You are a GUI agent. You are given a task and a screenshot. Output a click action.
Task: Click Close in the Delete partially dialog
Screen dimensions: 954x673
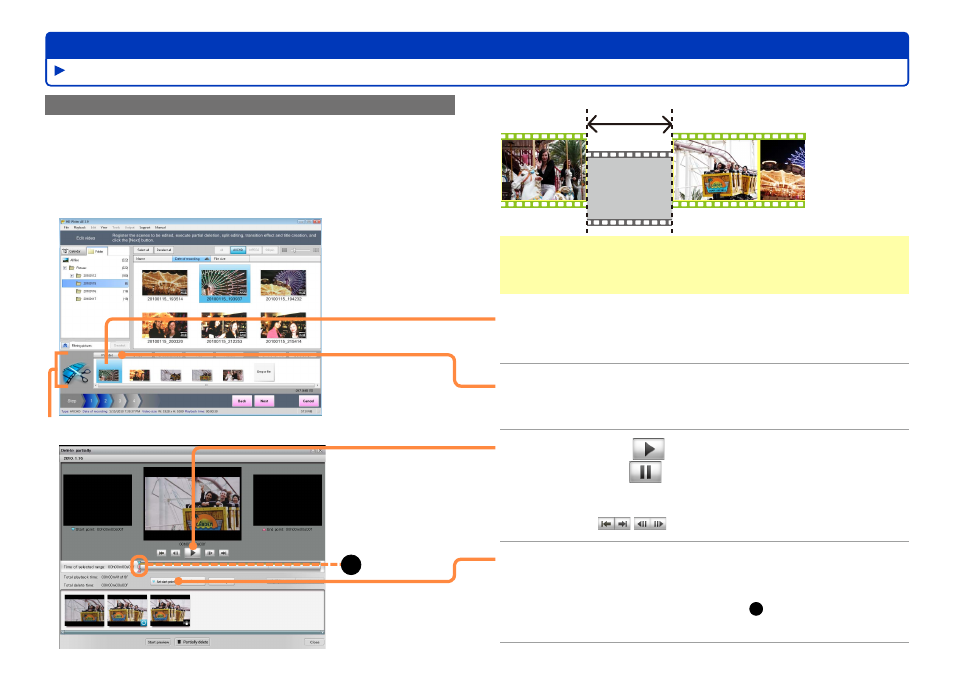[x=314, y=642]
